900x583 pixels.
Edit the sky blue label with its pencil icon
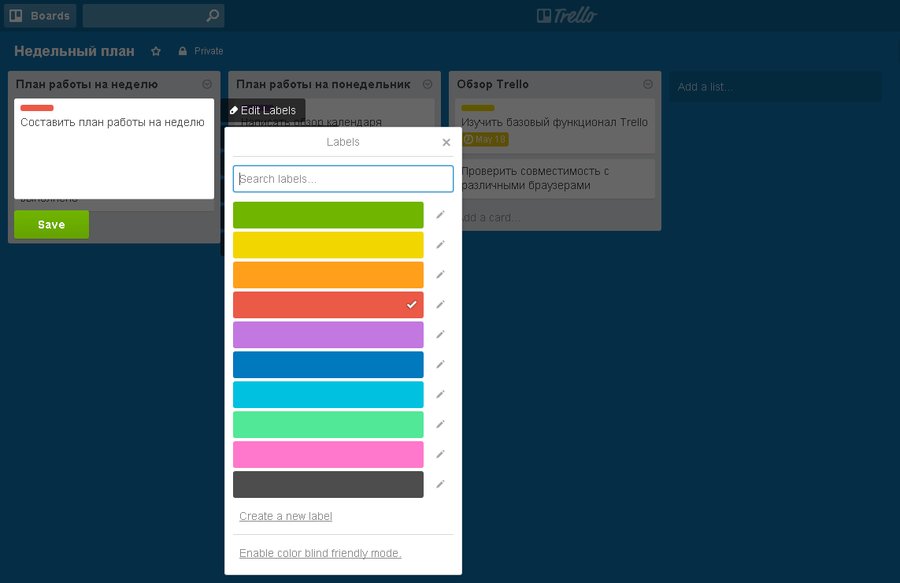click(x=440, y=394)
